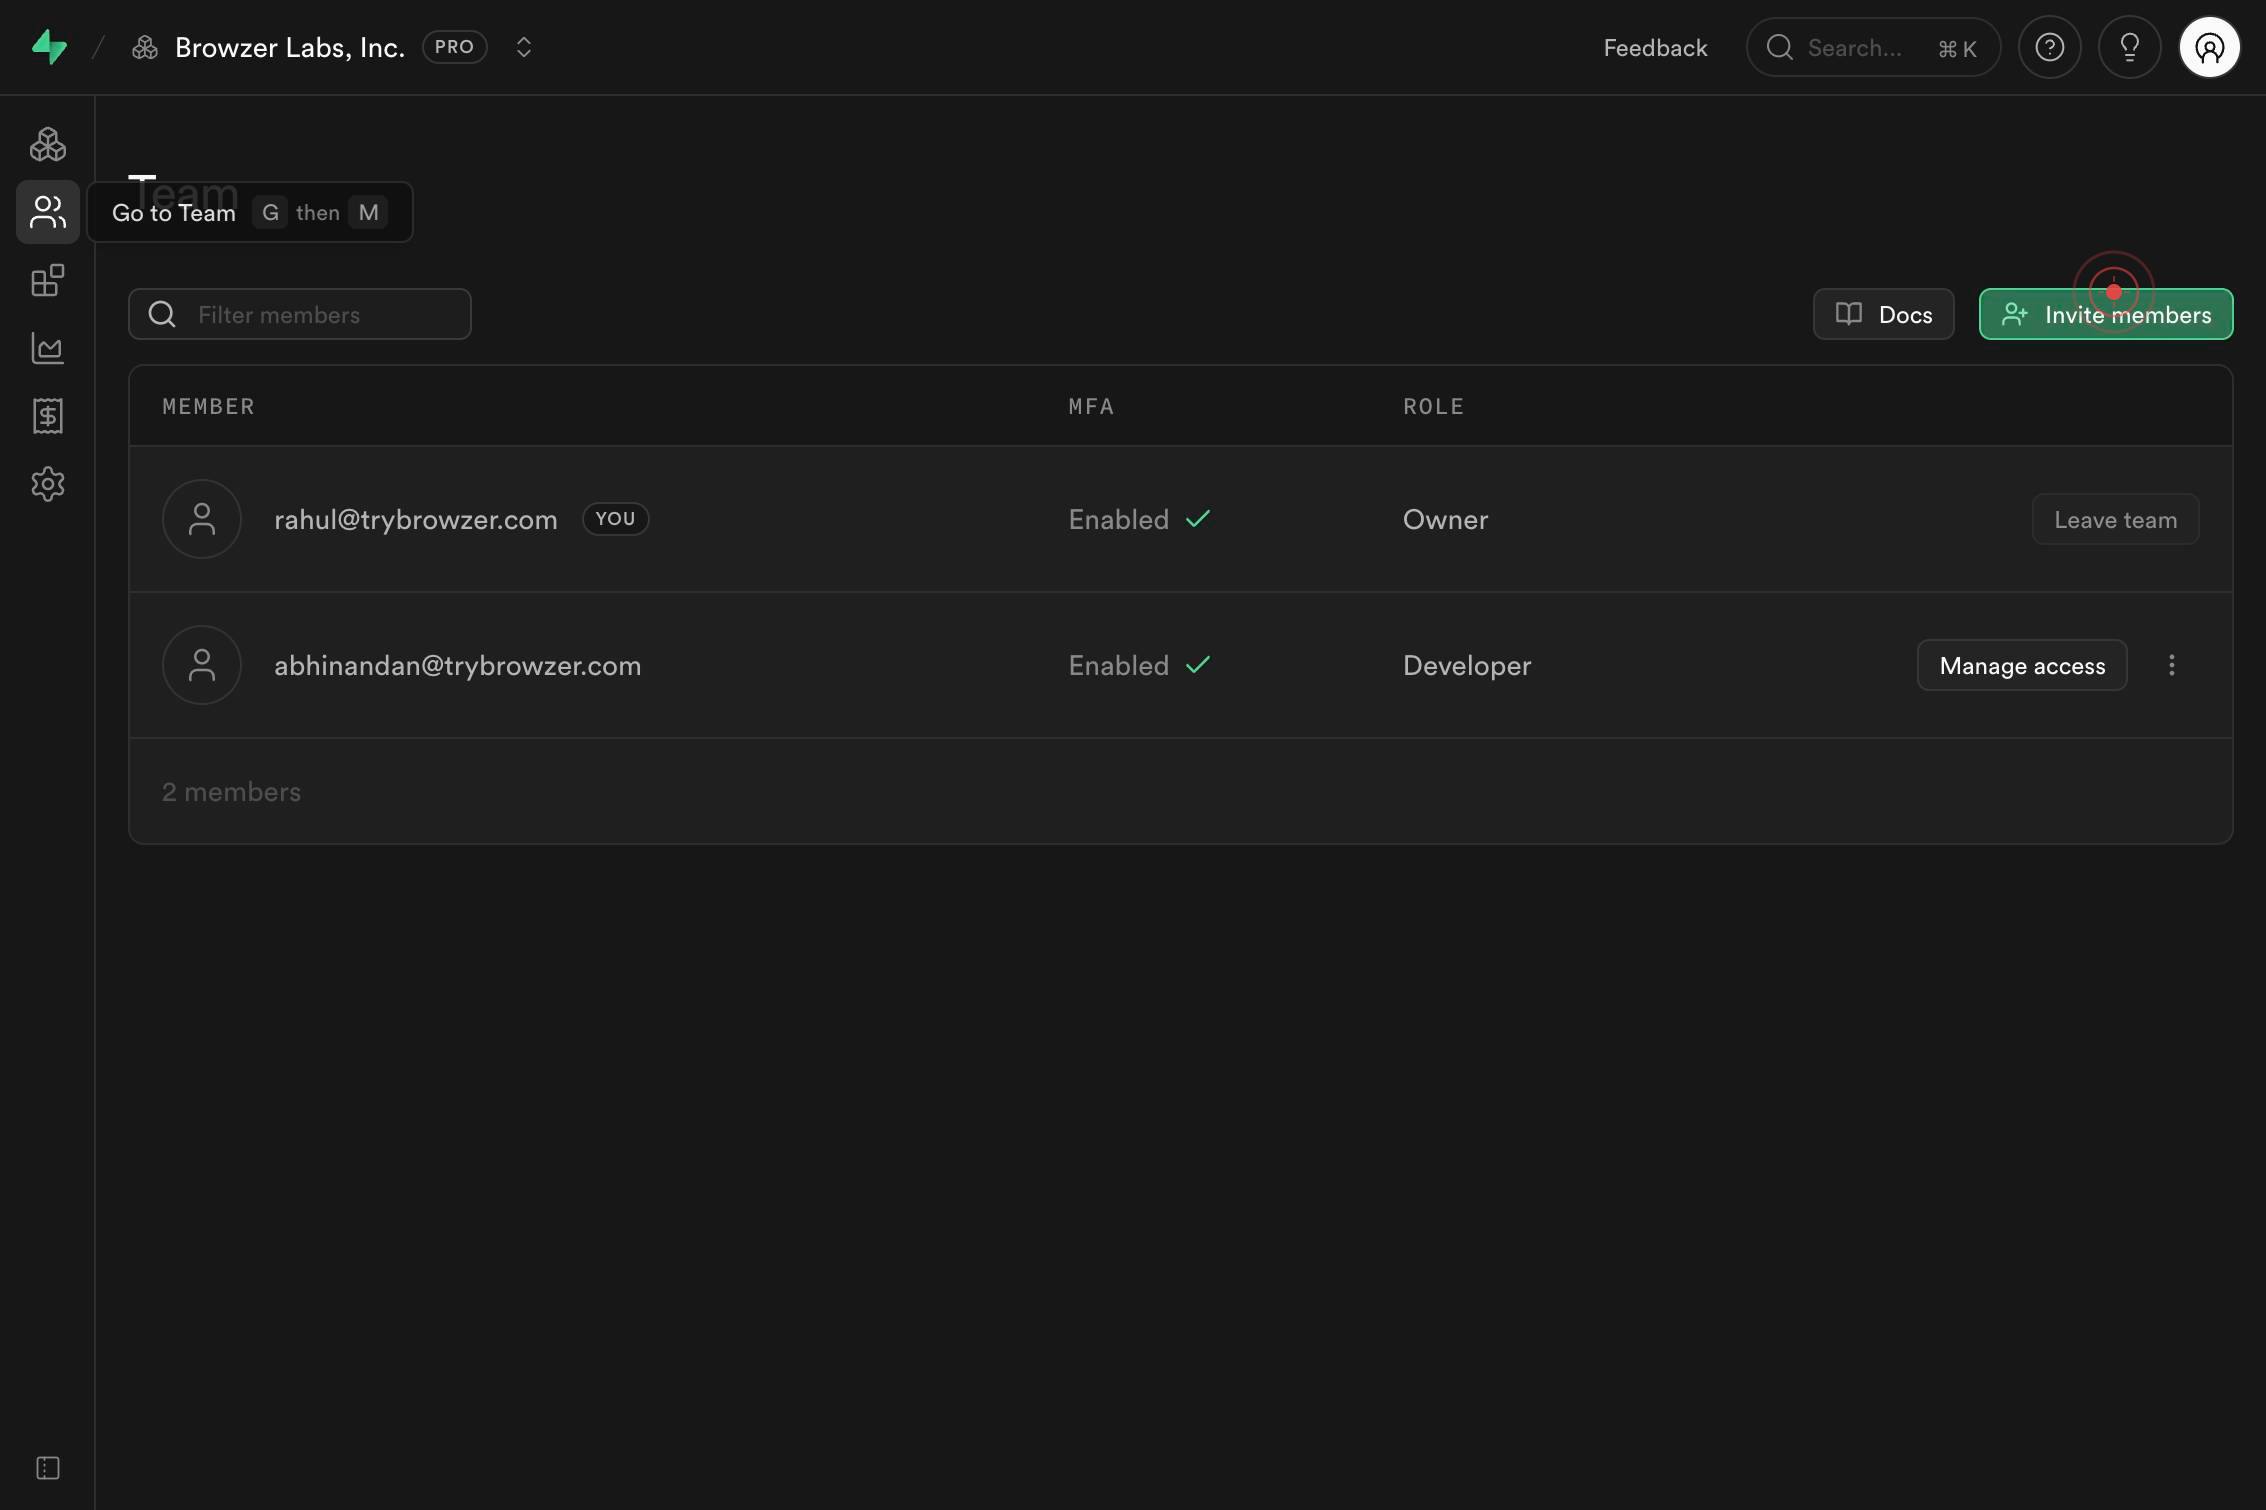Select Browzer Labs, Inc. organization breadcrumb
The height and width of the screenshot is (1510, 2266).
click(x=290, y=47)
